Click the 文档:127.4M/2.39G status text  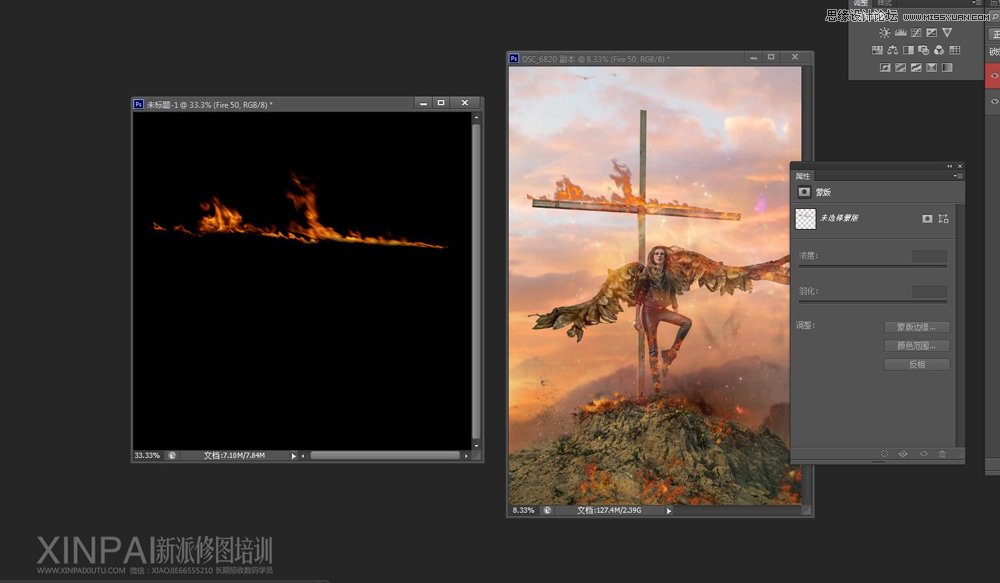(x=609, y=510)
